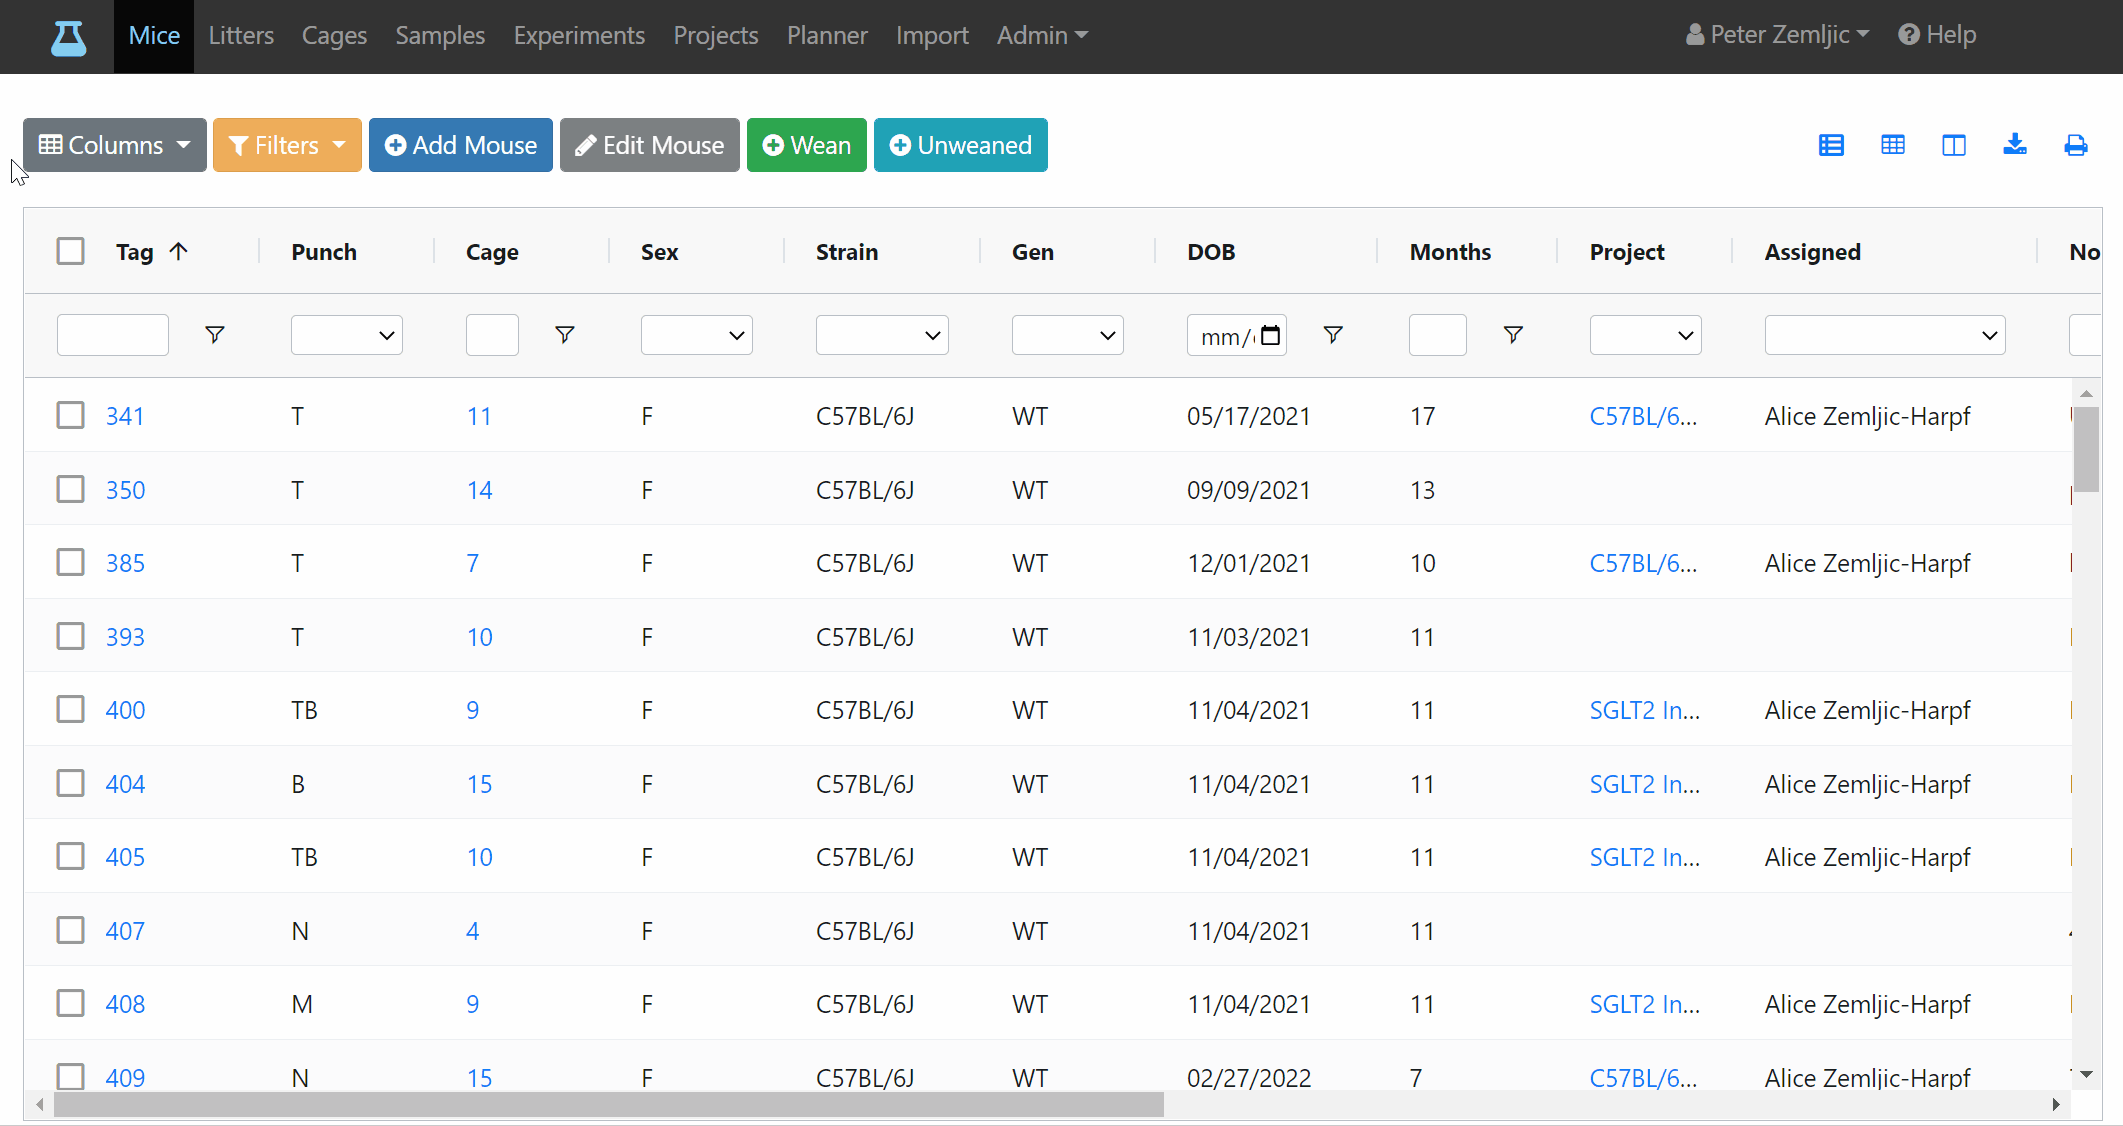This screenshot has height=1126, width=2123.
Task: Go to the Experiments tab
Action: pyautogui.click(x=579, y=35)
